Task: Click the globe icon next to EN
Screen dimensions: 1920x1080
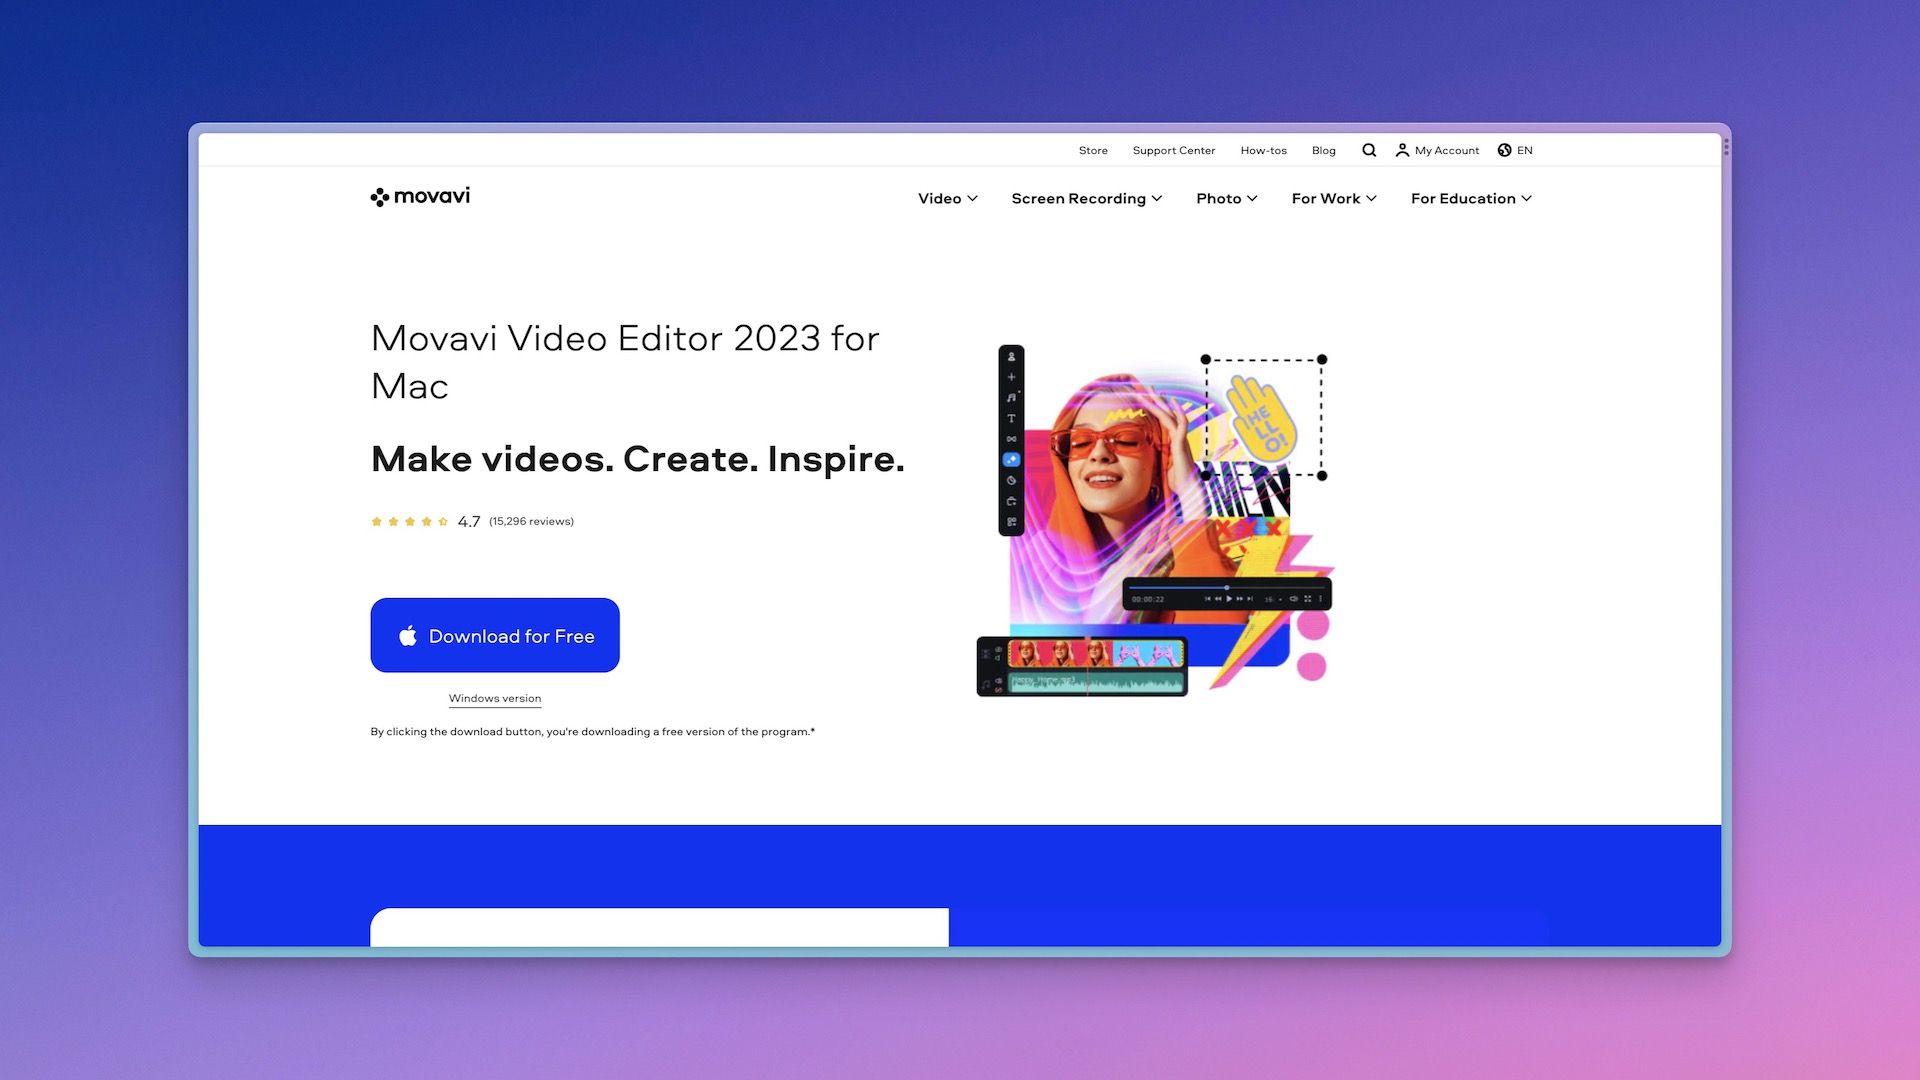Action: pyautogui.click(x=1504, y=150)
